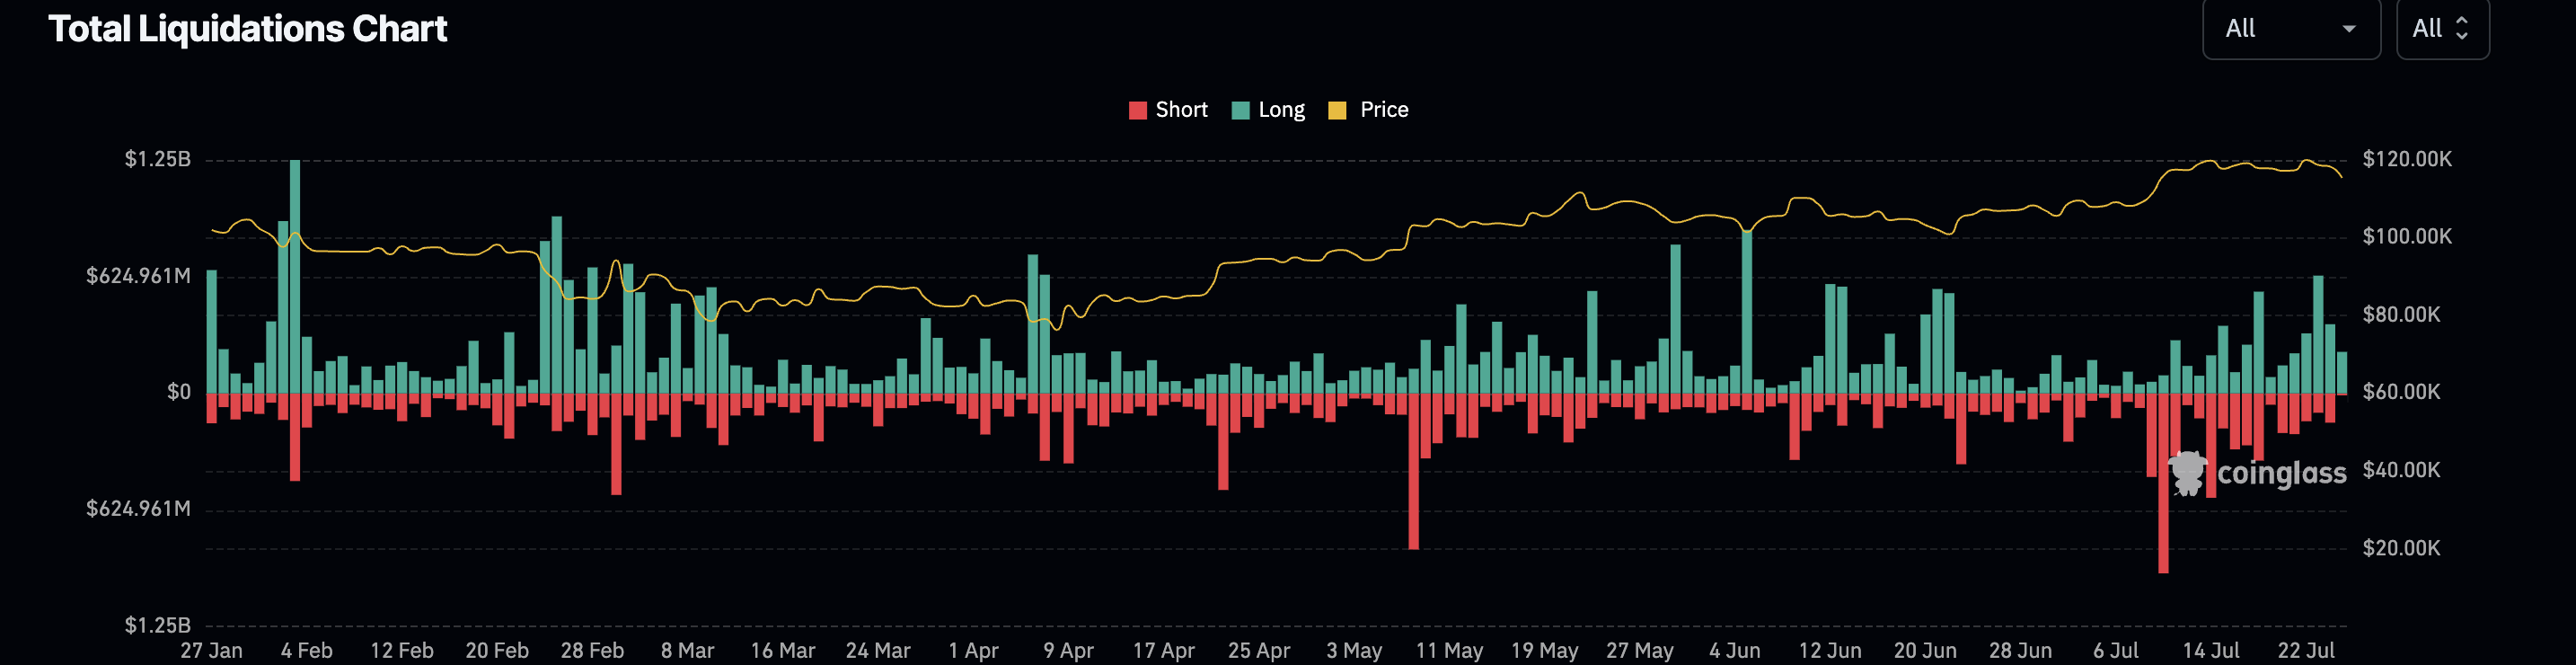Click the up-down chevron icon beside All

(2462, 29)
